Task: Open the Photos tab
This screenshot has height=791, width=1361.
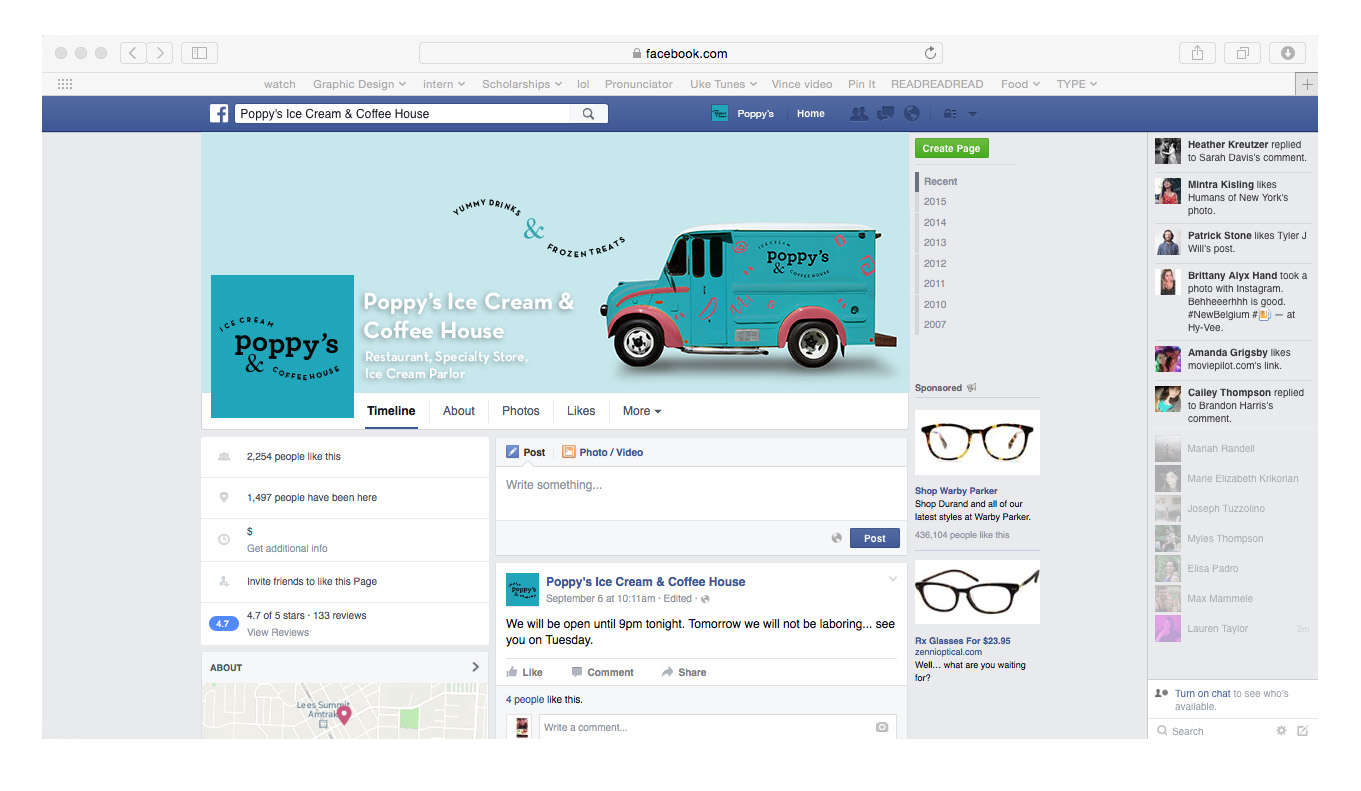Action: tap(521, 411)
